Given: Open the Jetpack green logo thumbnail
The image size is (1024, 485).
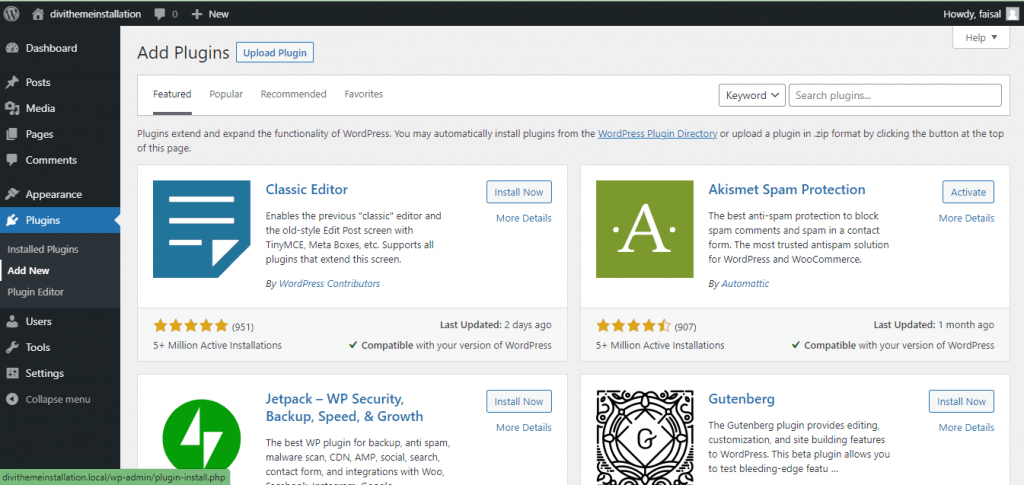Looking at the screenshot, I should (202, 437).
